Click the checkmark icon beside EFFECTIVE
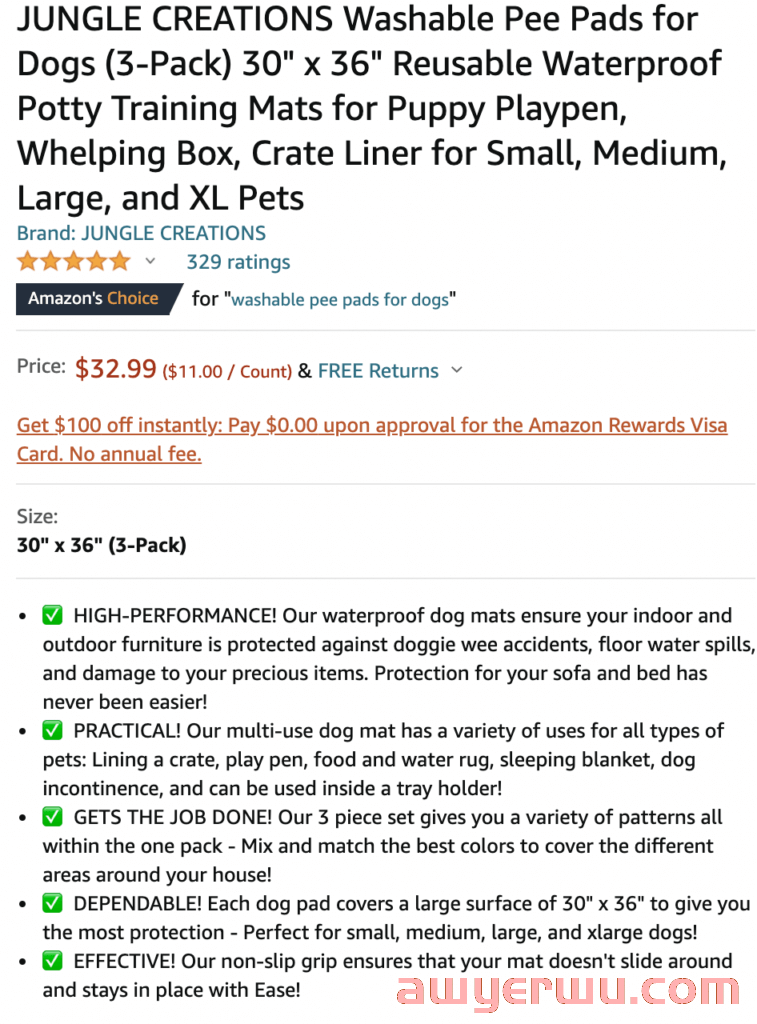Image resolution: width=757 pixels, height=1024 pixels. [52, 961]
